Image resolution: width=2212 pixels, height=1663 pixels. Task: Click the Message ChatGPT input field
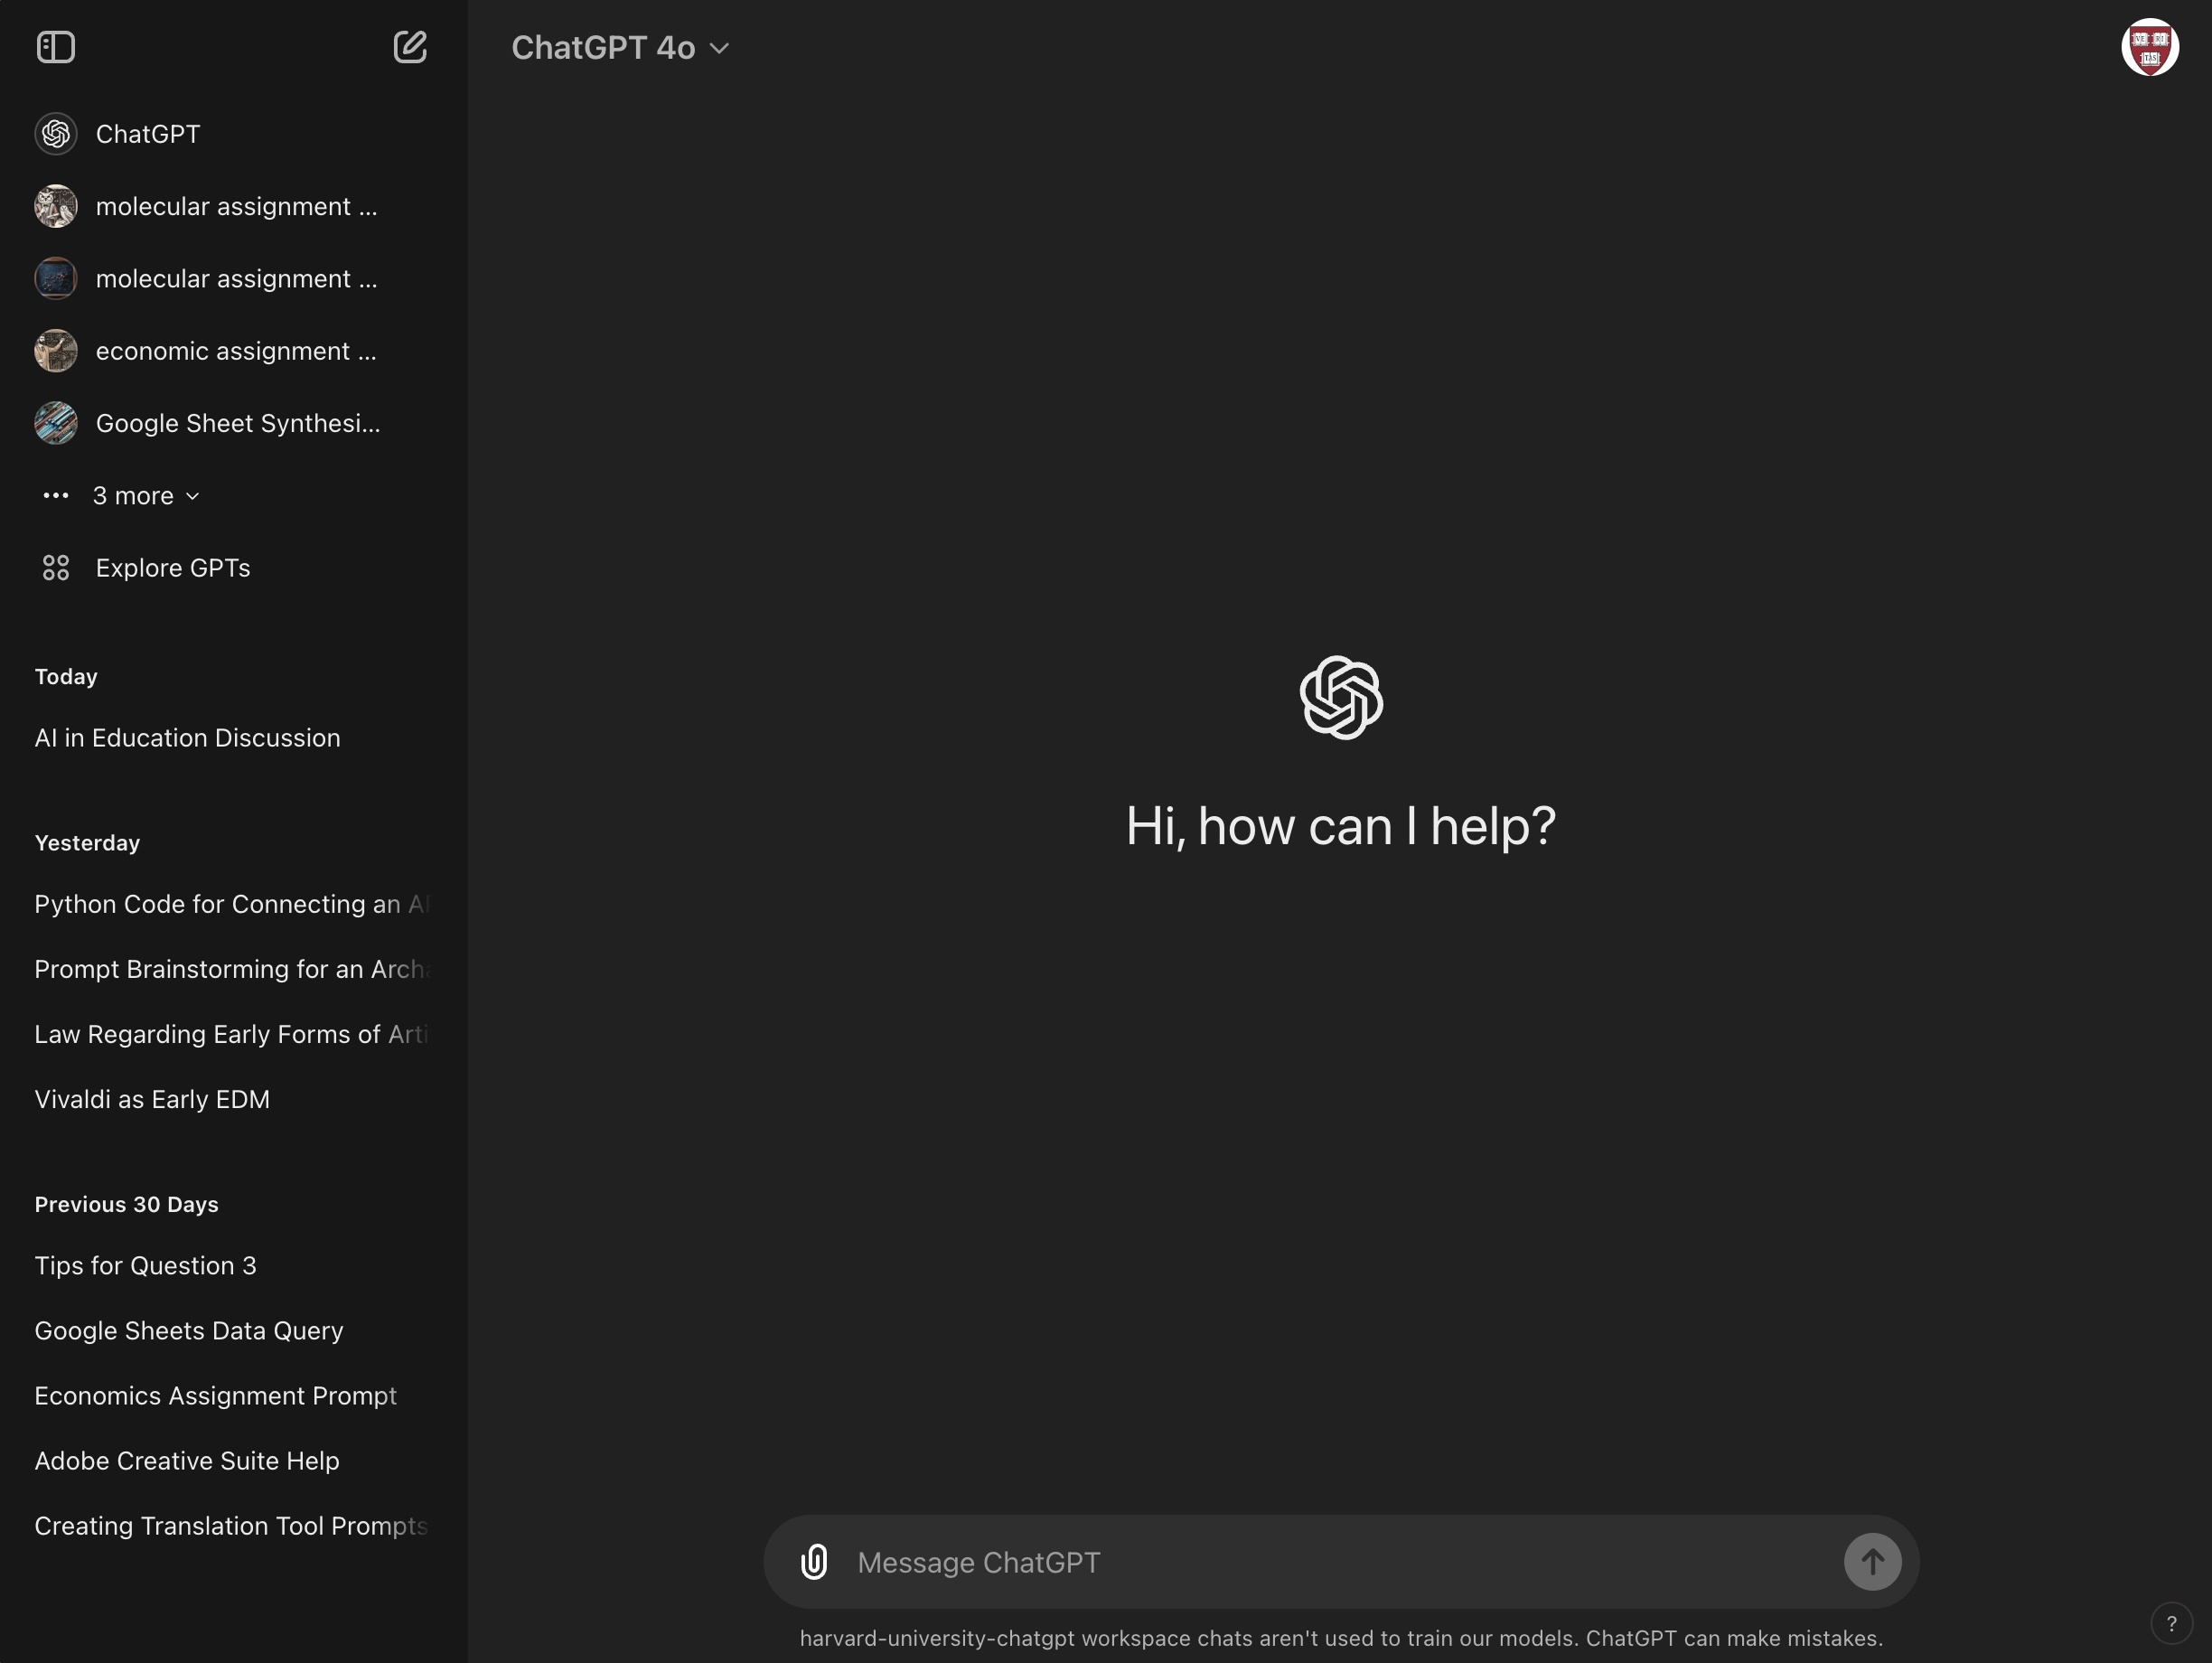(x=1340, y=1561)
